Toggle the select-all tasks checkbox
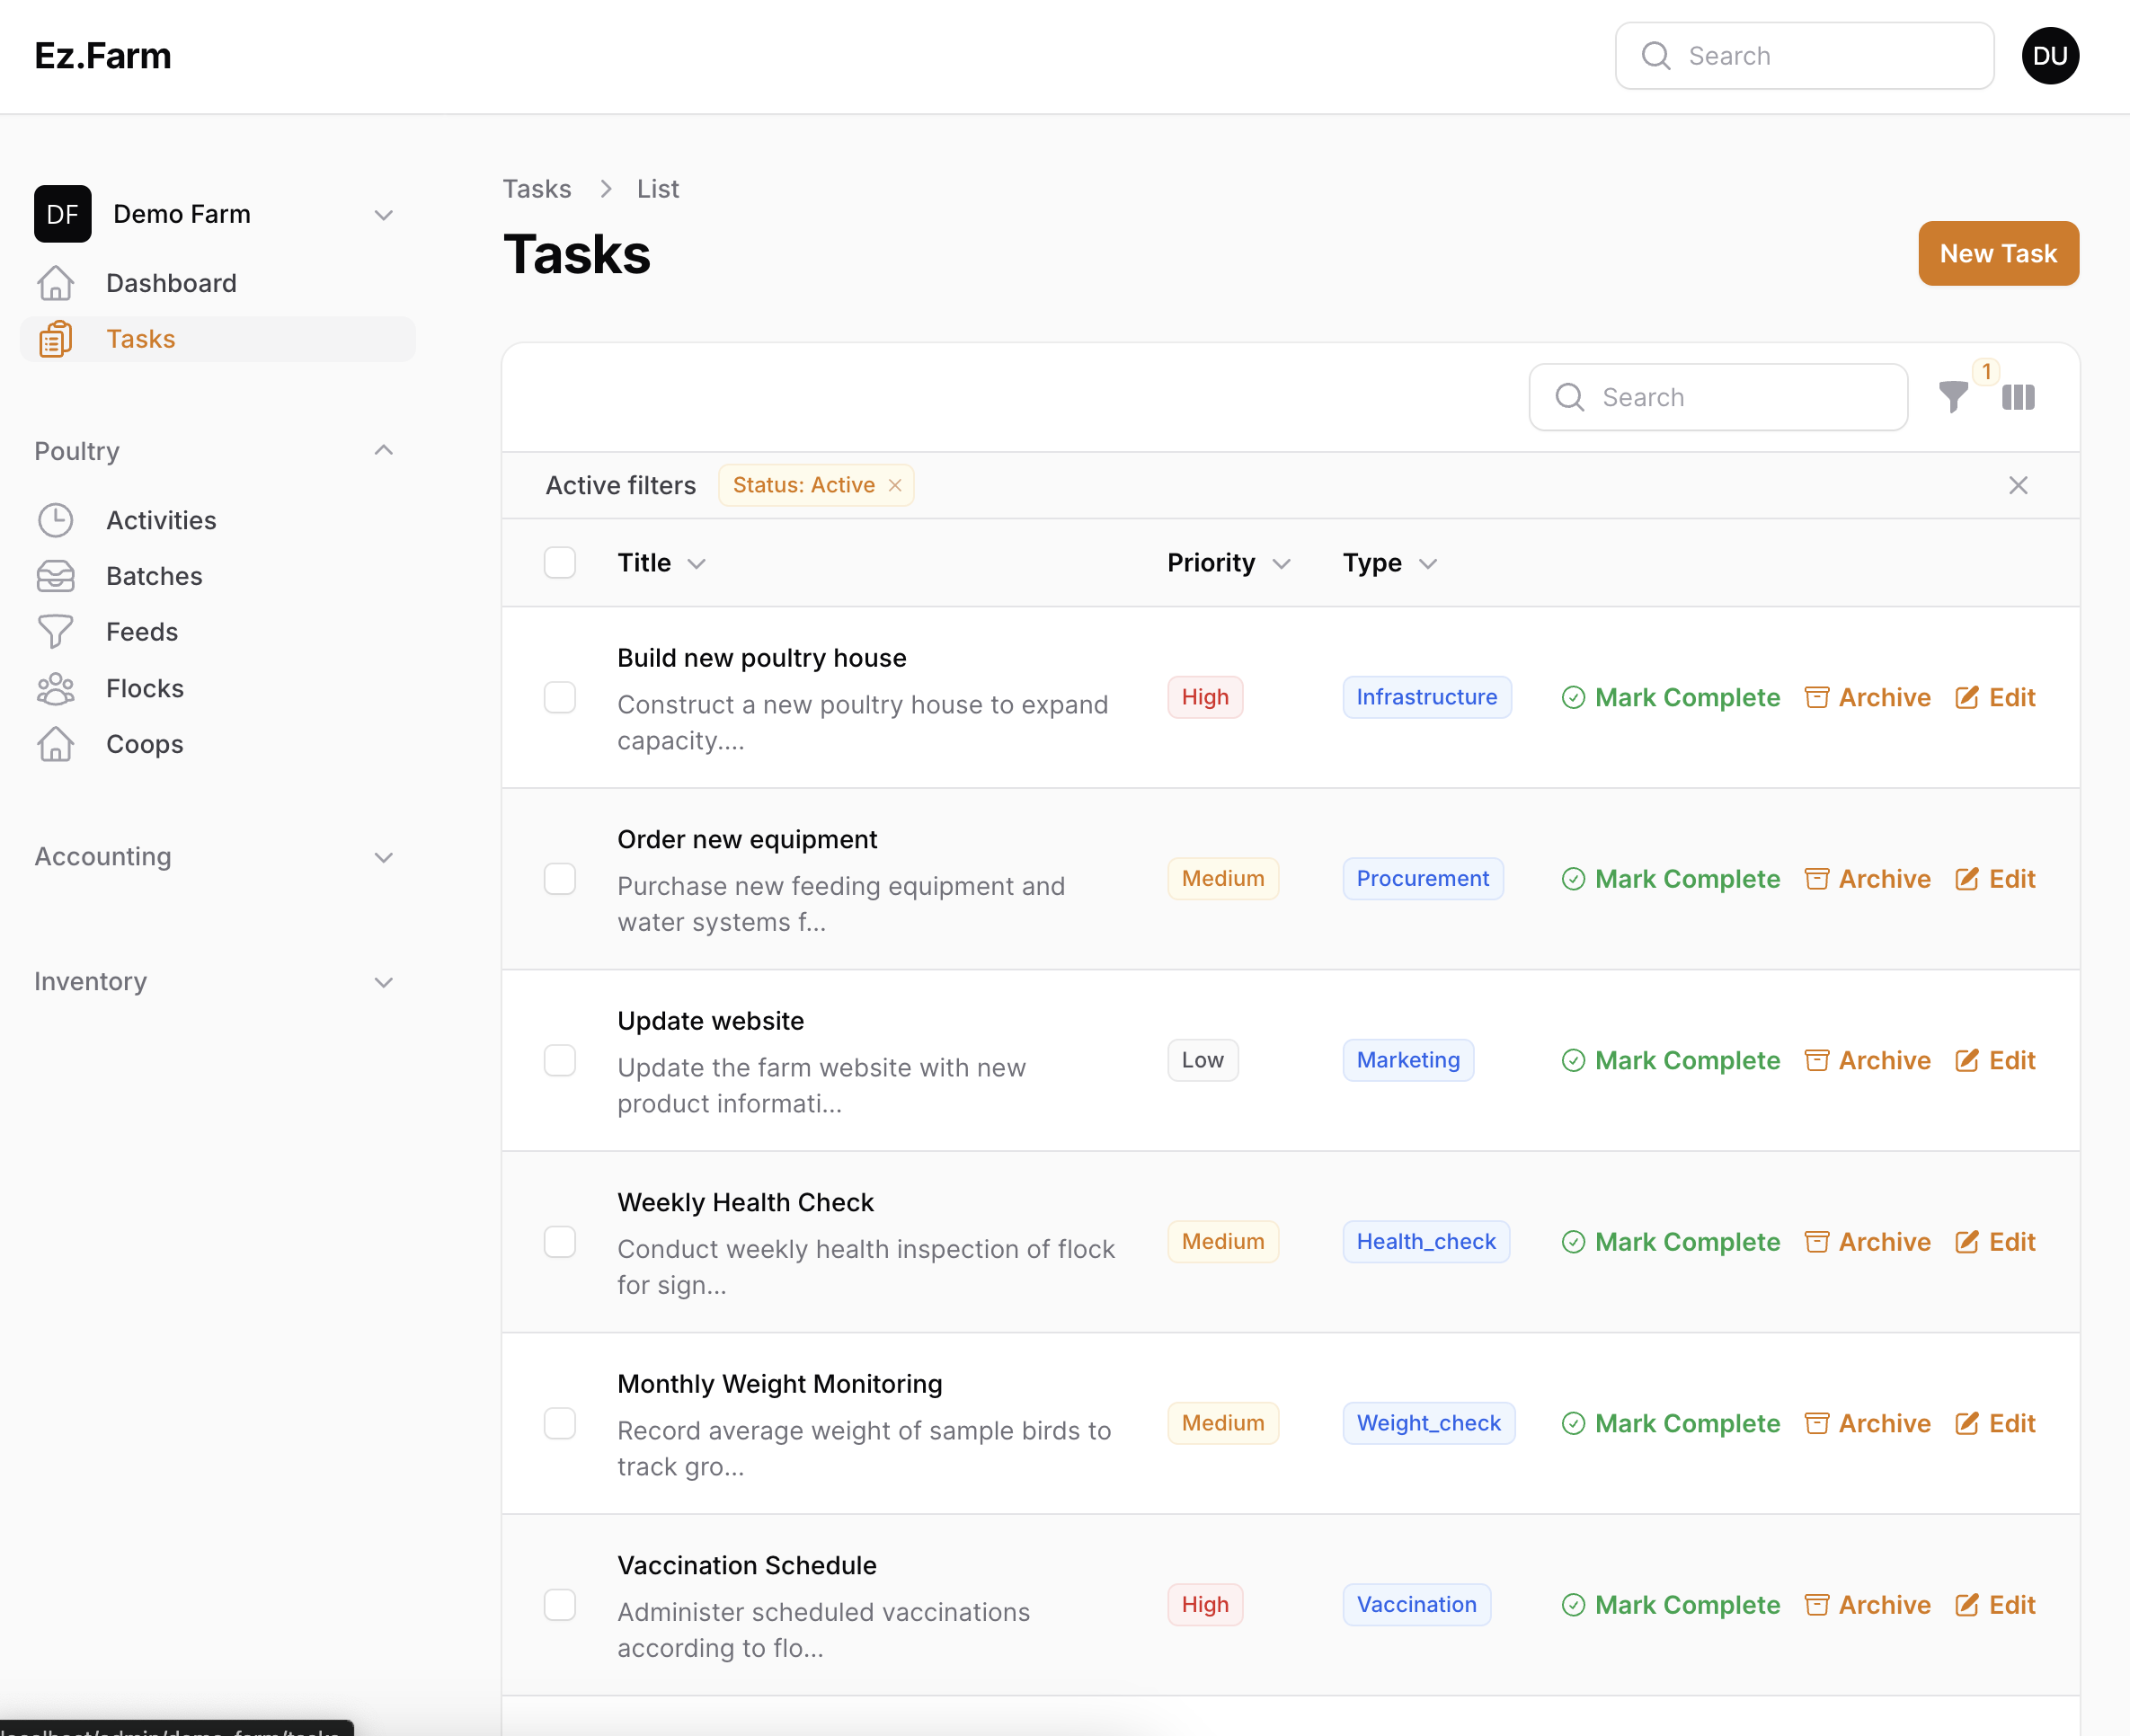This screenshot has height=1736, width=2130. click(x=560, y=563)
